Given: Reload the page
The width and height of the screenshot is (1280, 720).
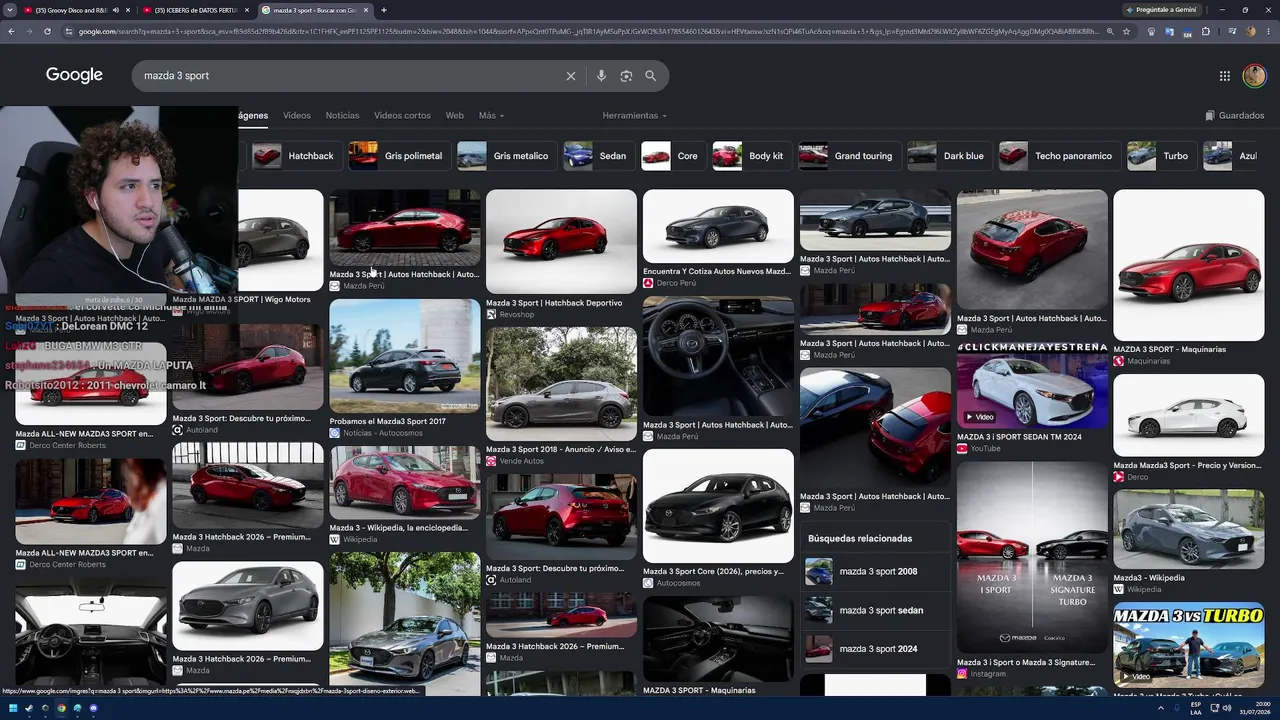Looking at the screenshot, I should pyautogui.click(x=47, y=31).
